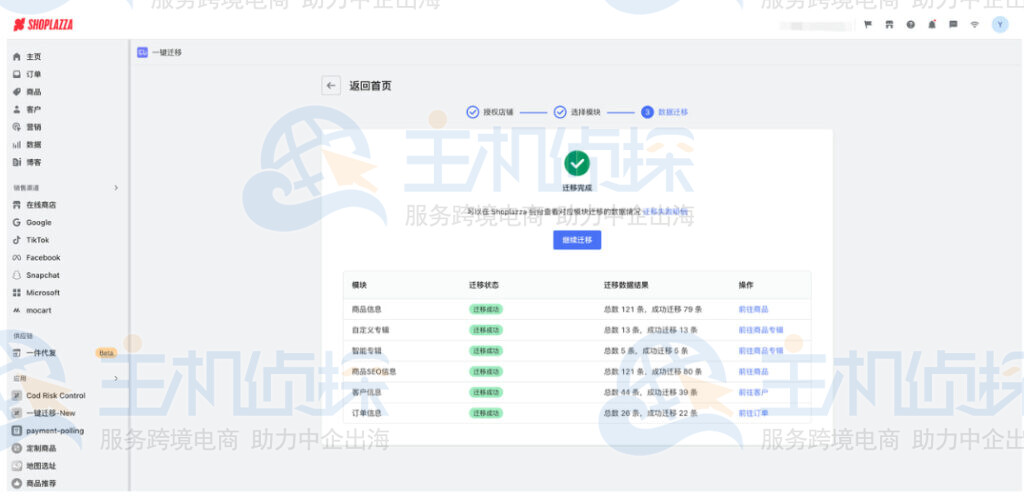Click the 地图选址 app icon

(18, 466)
